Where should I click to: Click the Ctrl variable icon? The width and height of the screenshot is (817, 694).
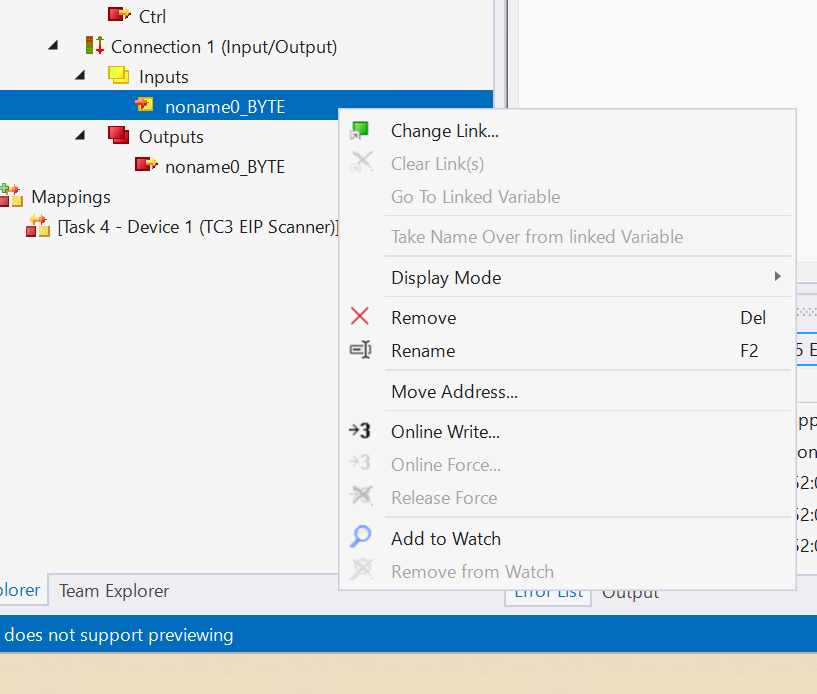point(119,16)
